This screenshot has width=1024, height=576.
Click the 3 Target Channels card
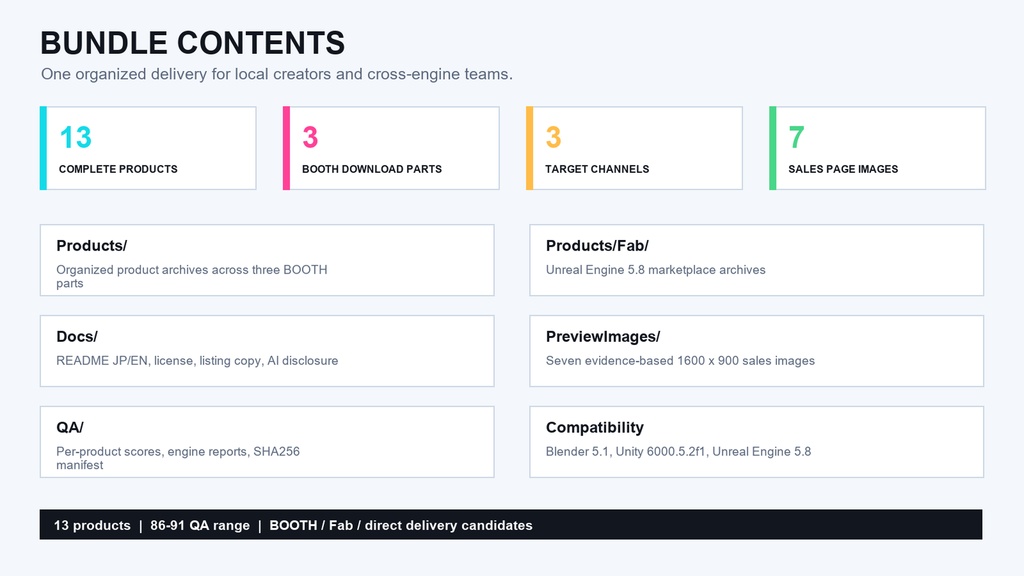tap(634, 148)
